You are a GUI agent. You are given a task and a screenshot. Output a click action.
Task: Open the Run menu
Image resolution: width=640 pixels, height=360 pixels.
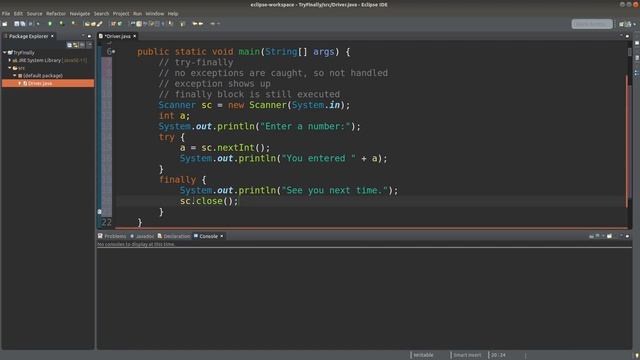click(x=138, y=13)
